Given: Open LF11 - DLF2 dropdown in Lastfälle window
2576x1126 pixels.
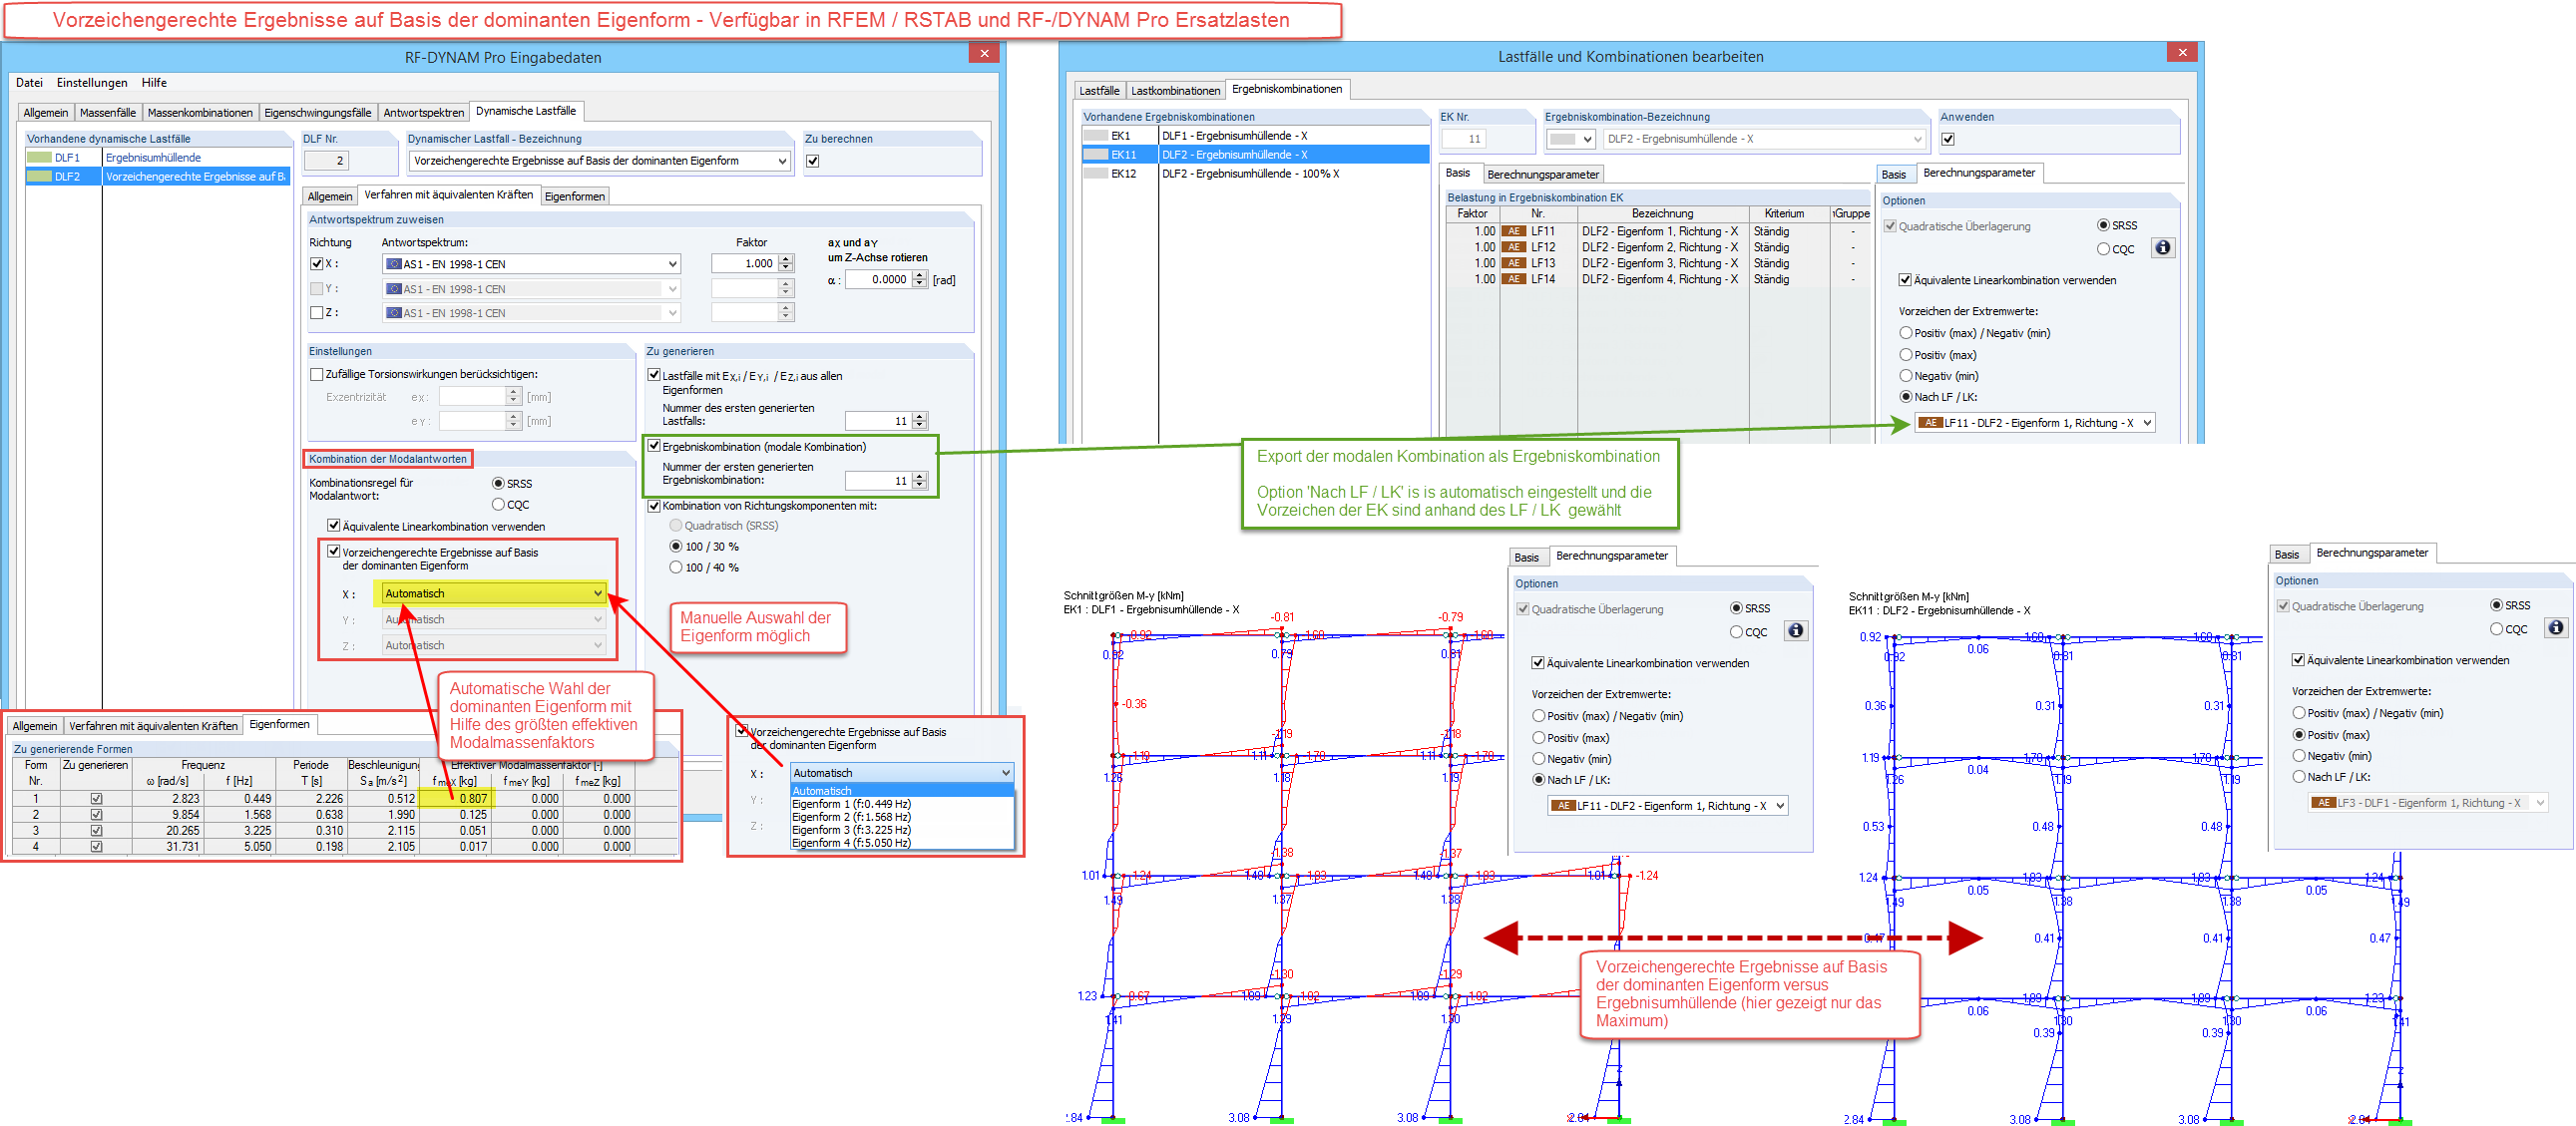Looking at the screenshot, I should 2034,423.
